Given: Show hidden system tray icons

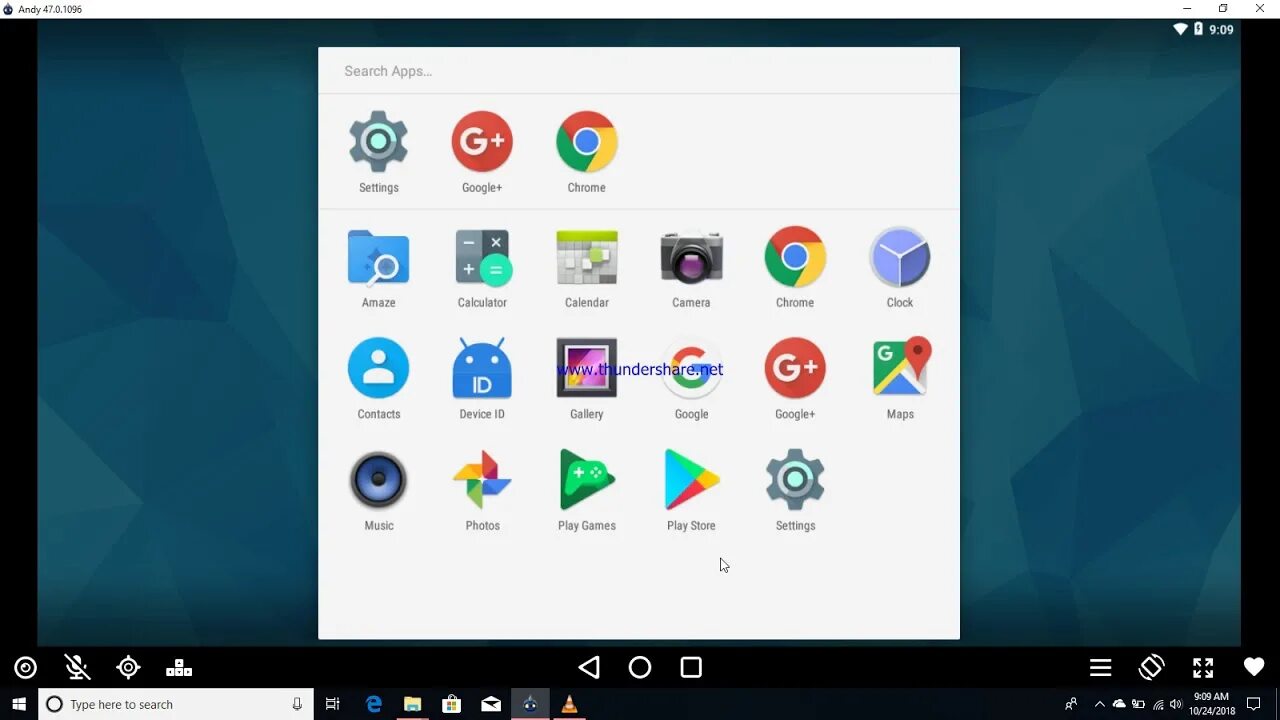Looking at the screenshot, I should [1099, 704].
